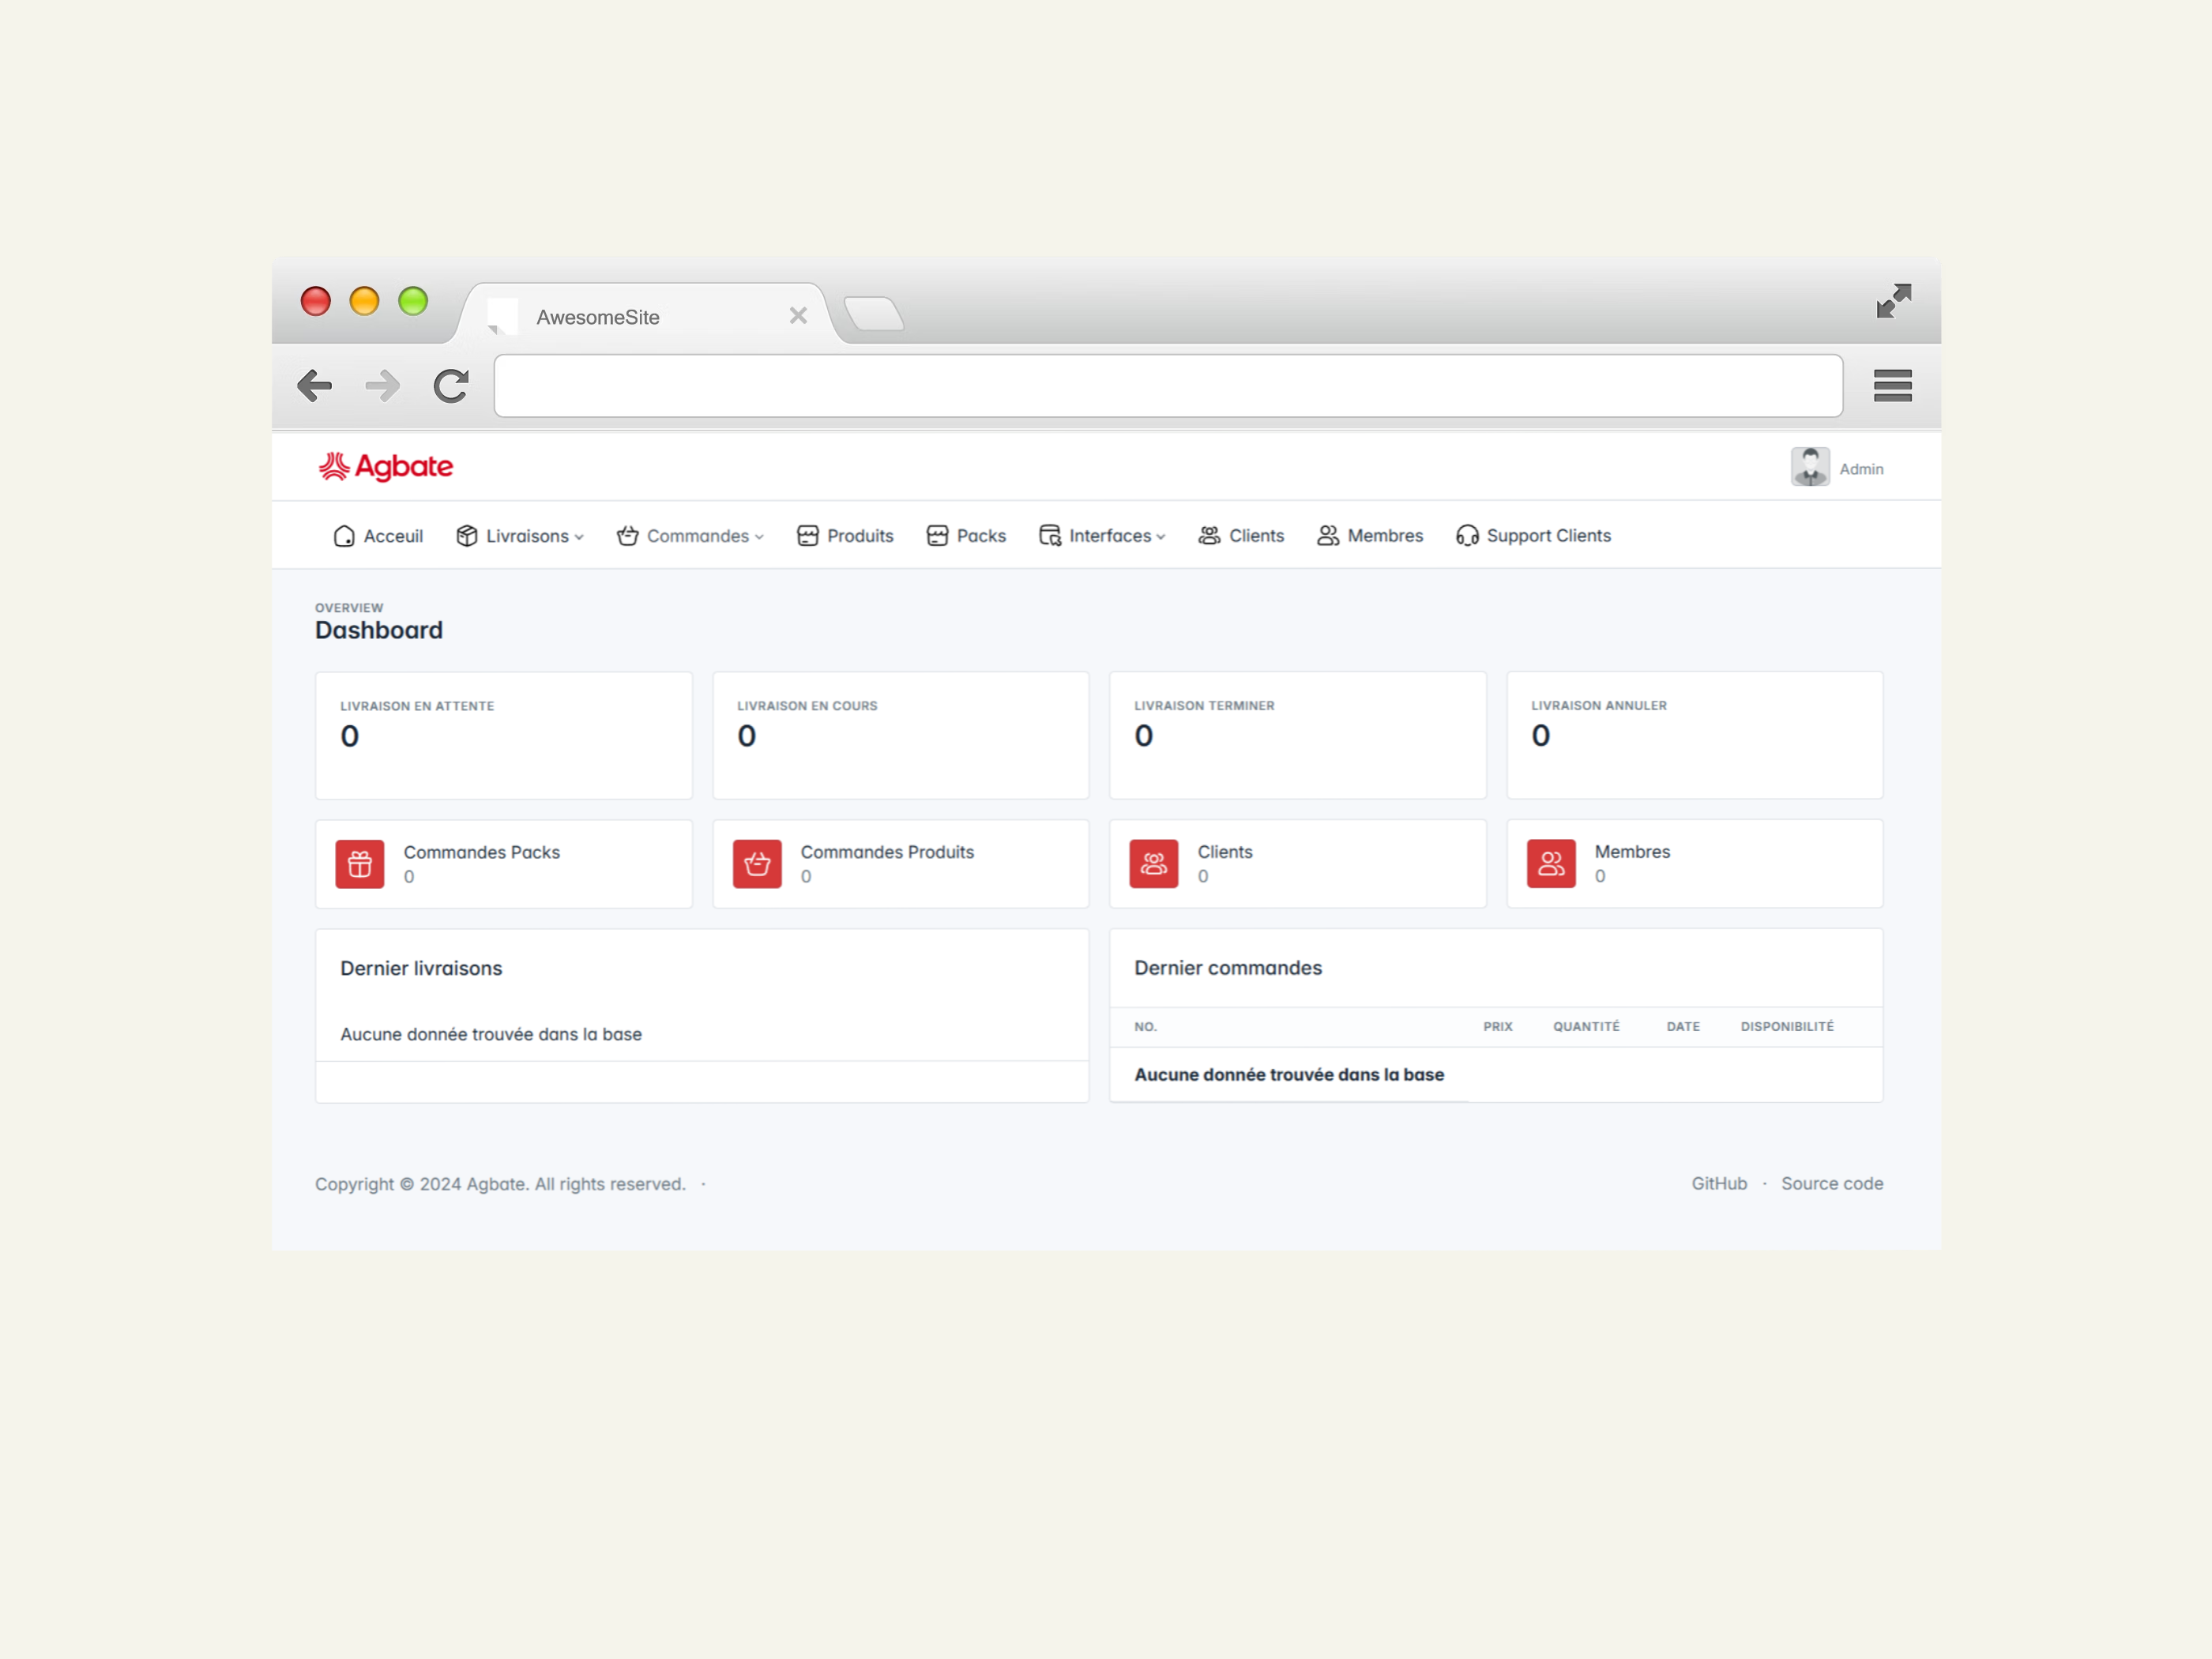Open the Packs menu item
Viewport: 2212px width, 1659px height.
pyautogui.click(x=967, y=536)
